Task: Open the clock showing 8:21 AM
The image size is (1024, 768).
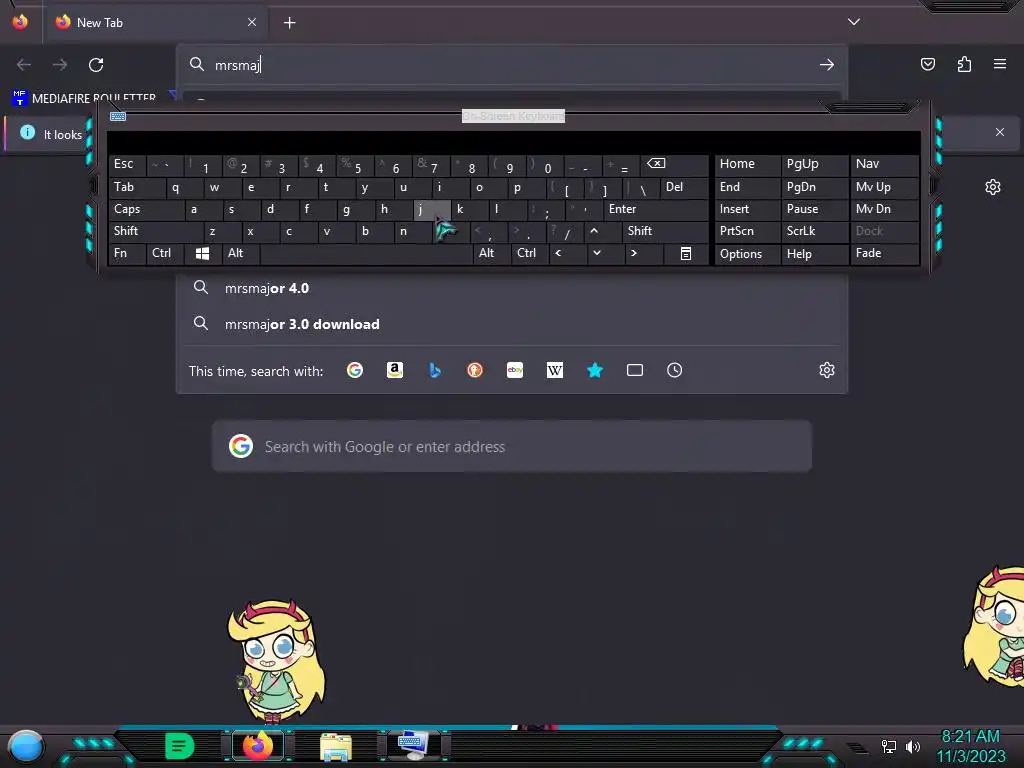Action: click(x=970, y=746)
